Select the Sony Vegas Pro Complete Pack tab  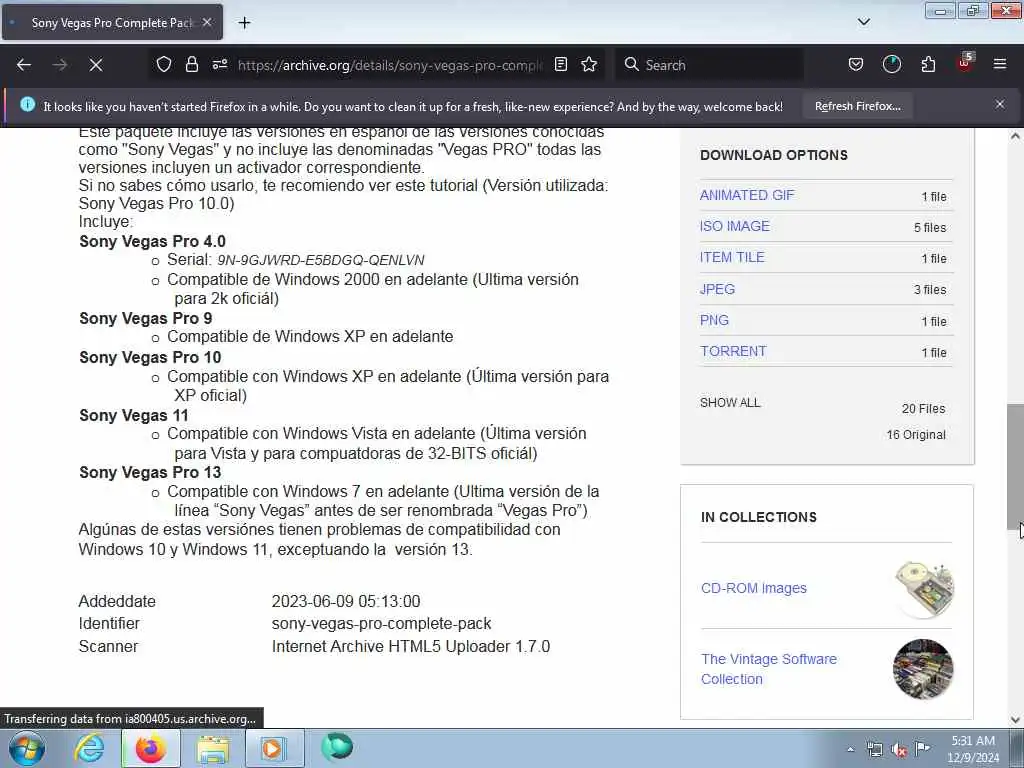click(x=112, y=23)
